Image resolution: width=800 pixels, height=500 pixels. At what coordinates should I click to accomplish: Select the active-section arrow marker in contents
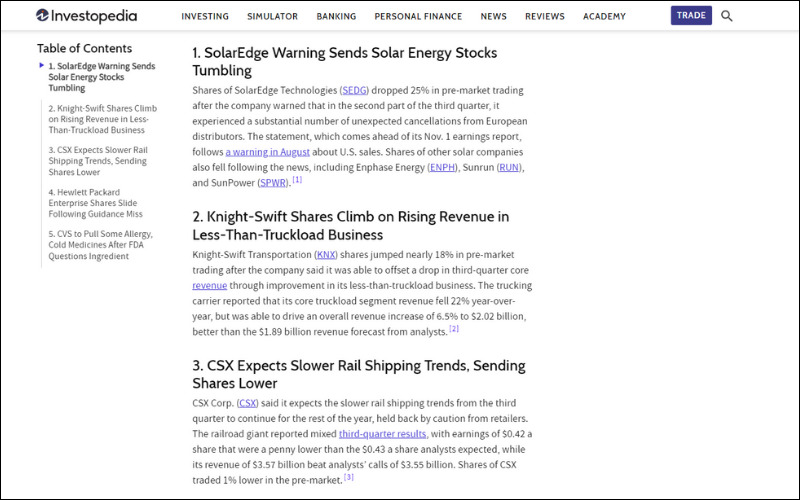(41, 65)
